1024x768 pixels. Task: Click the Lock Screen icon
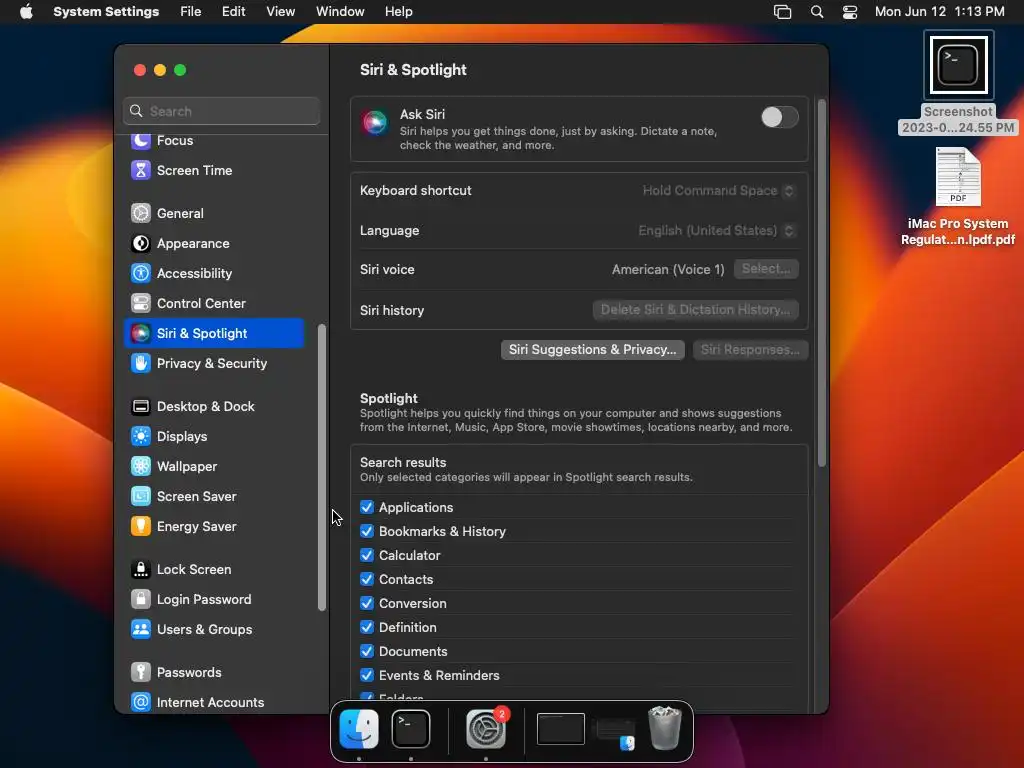pyautogui.click(x=140, y=570)
